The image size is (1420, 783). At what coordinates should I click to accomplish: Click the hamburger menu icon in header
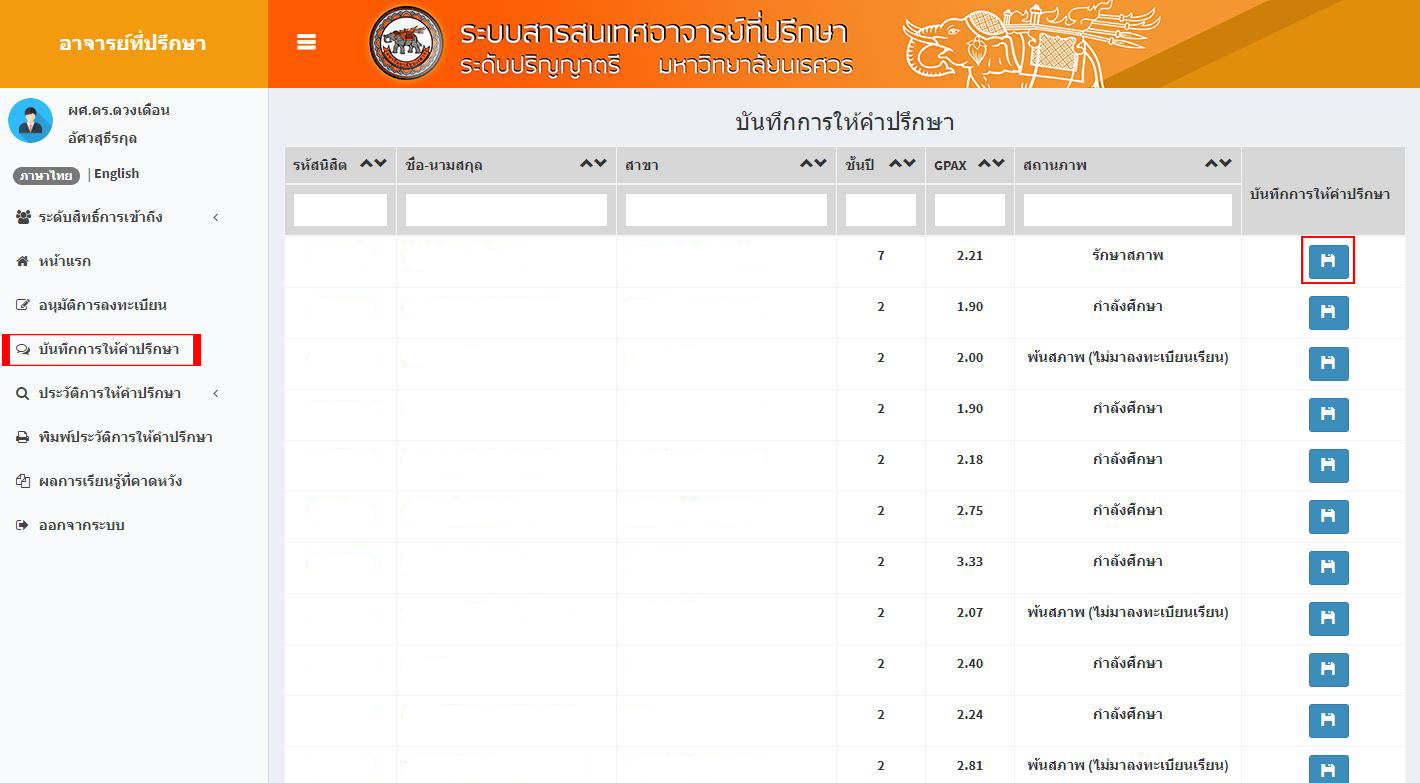pos(307,42)
